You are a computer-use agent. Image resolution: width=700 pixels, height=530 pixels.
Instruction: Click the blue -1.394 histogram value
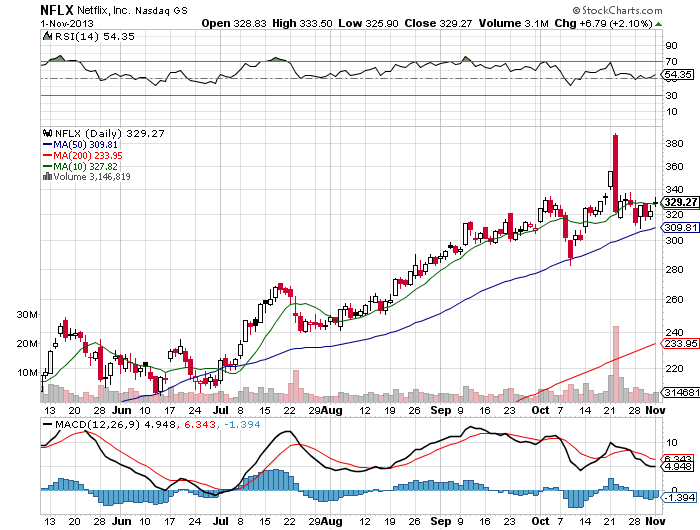click(242, 424)
